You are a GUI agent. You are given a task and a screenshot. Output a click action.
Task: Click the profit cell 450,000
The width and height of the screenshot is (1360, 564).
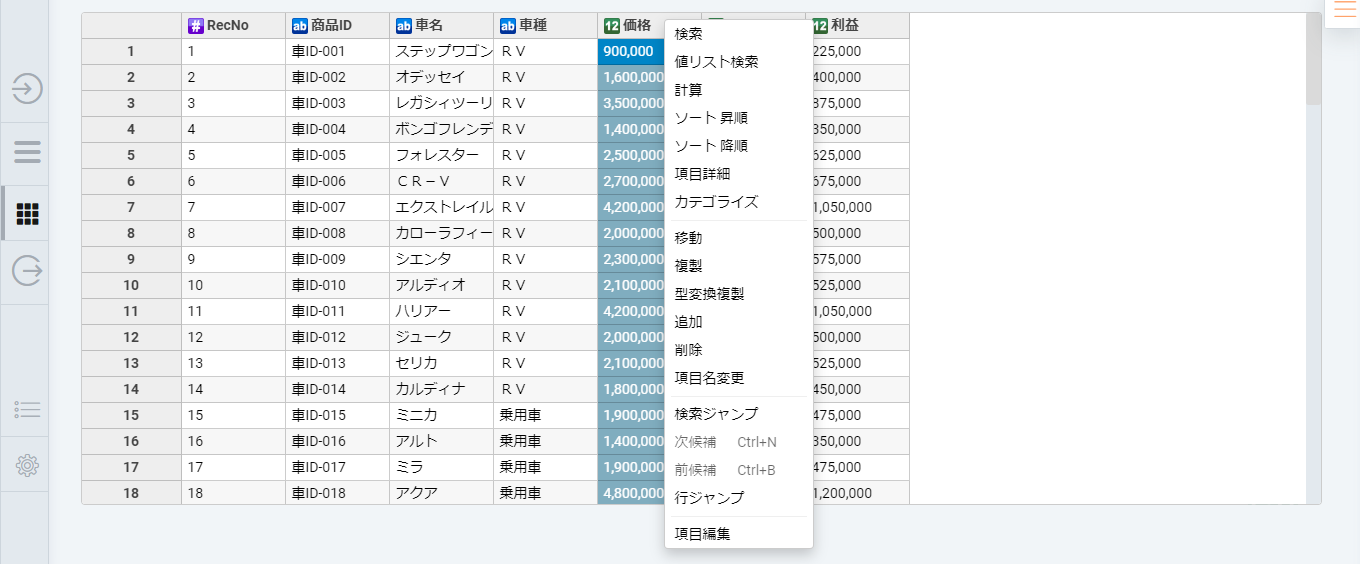(860, 389)
